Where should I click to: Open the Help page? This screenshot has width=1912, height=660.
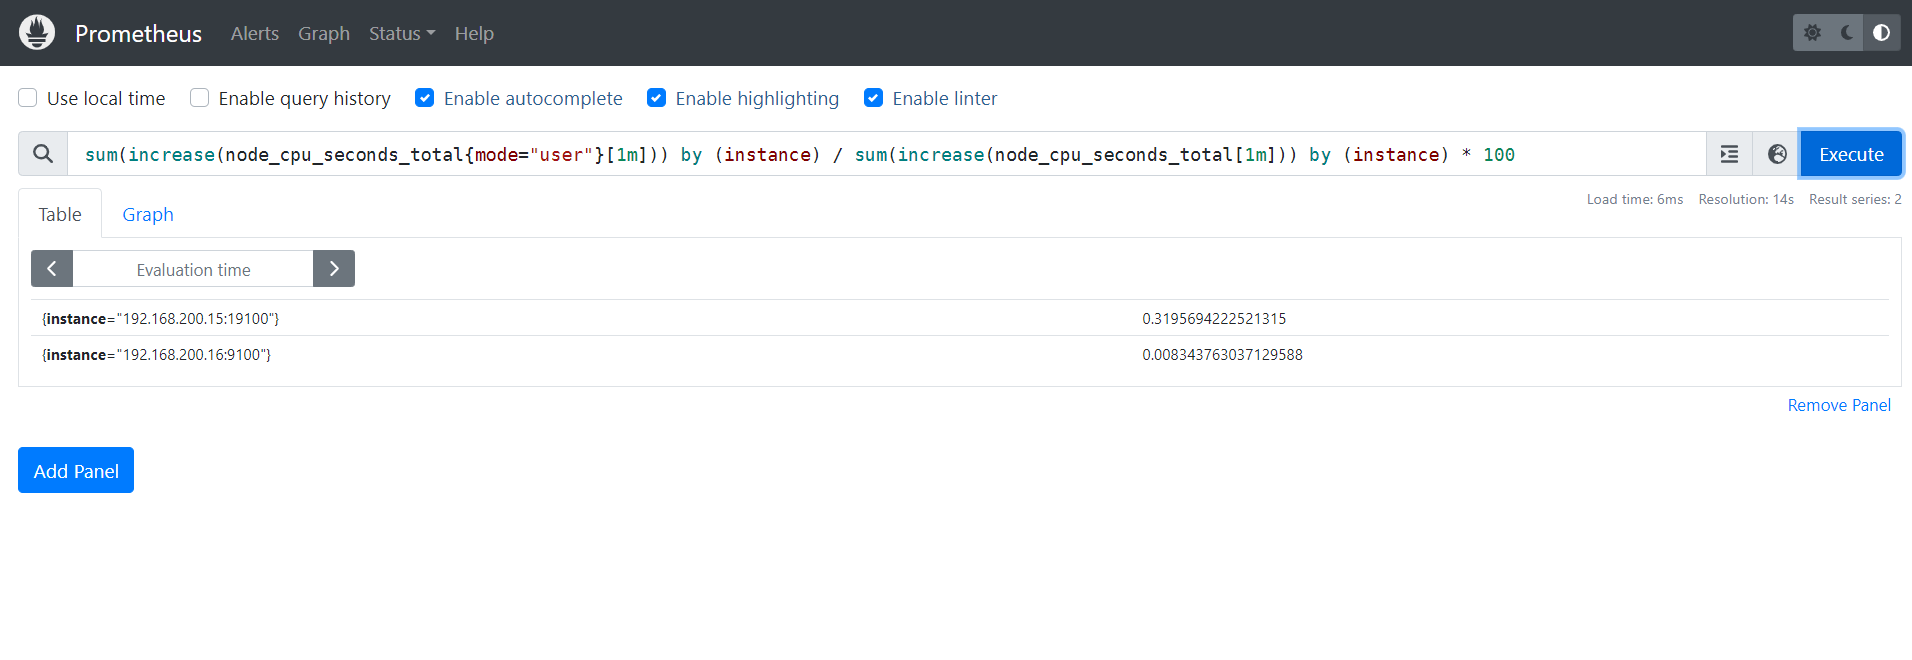coord(474,34)
